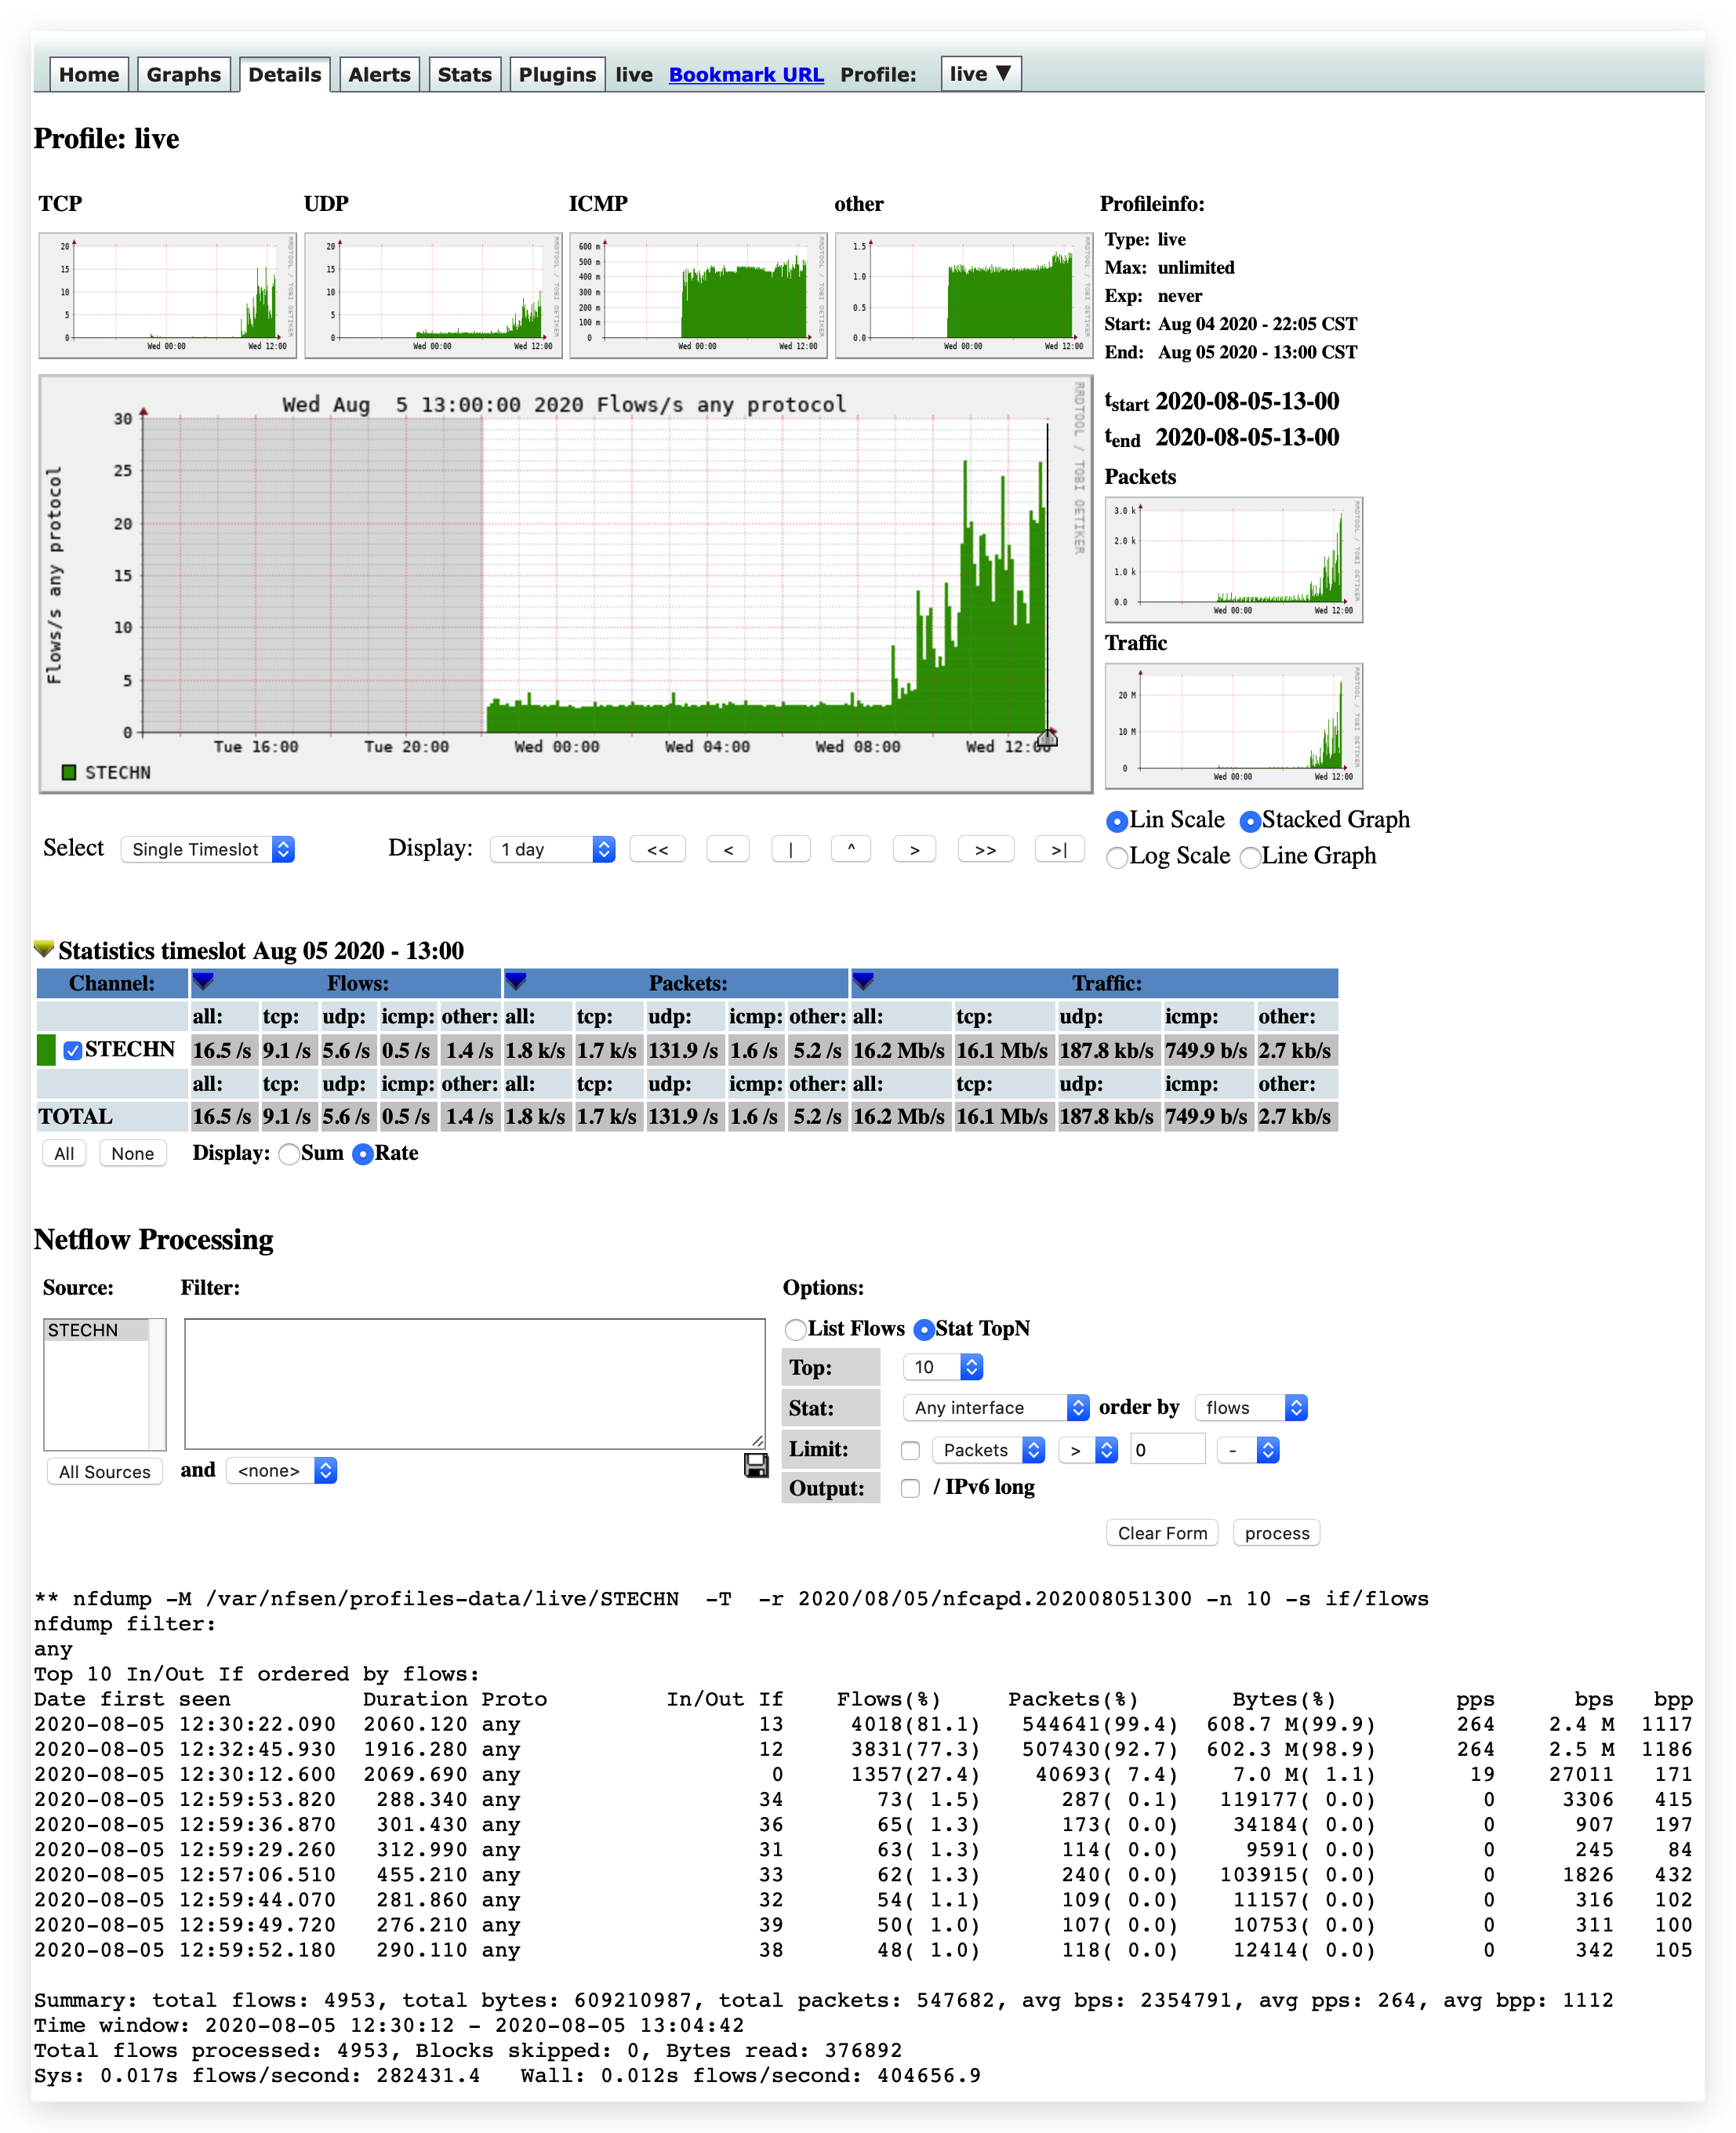Click the timeslot cursor marker on graph
Image resolution: width=1736 pixels, height=2133 pixels.
coord(1047,739)
